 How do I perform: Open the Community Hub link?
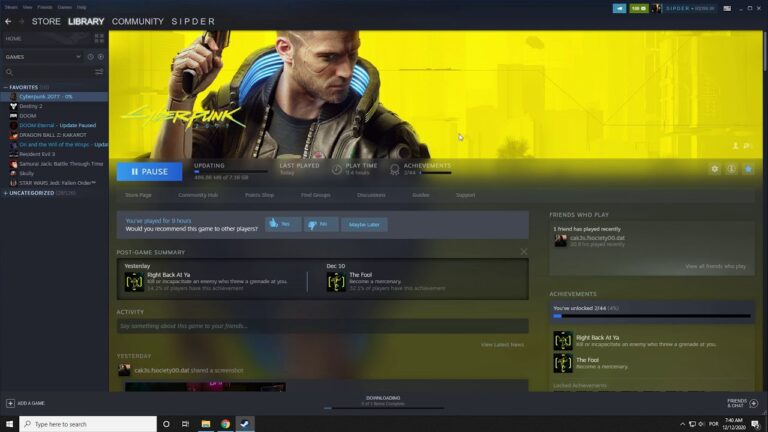(198, 195)
